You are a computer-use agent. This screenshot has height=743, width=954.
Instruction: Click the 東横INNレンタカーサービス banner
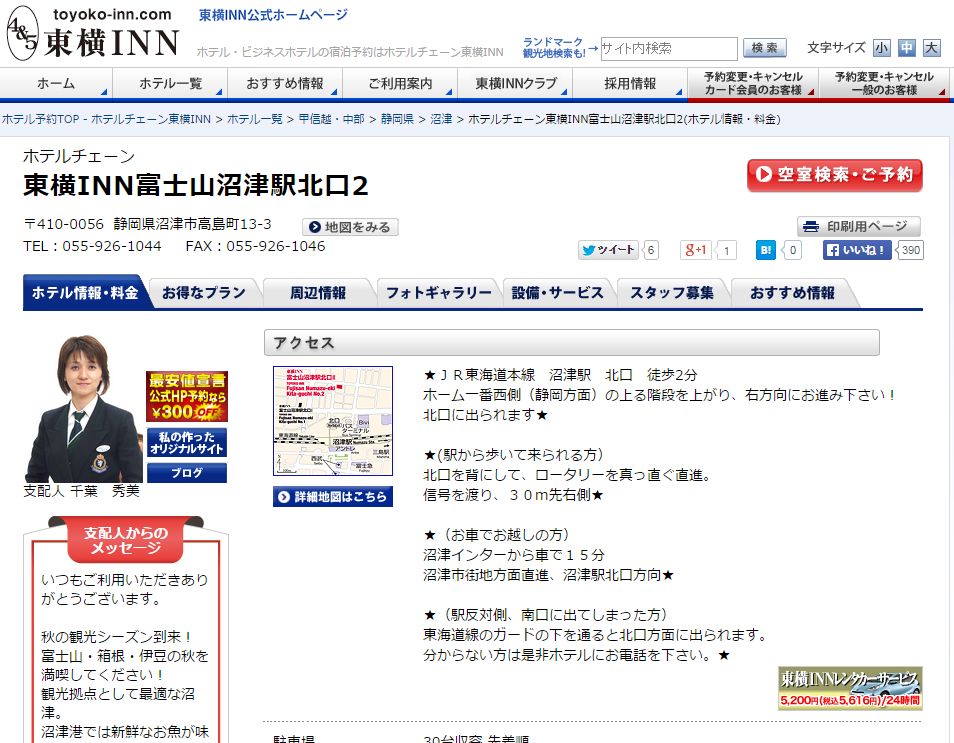tap(850, 688)
